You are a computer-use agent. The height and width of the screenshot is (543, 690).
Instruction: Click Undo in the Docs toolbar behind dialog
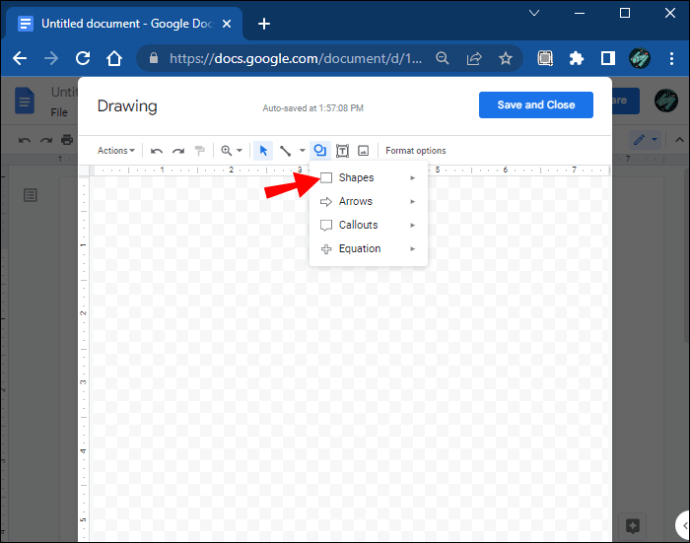25,140
